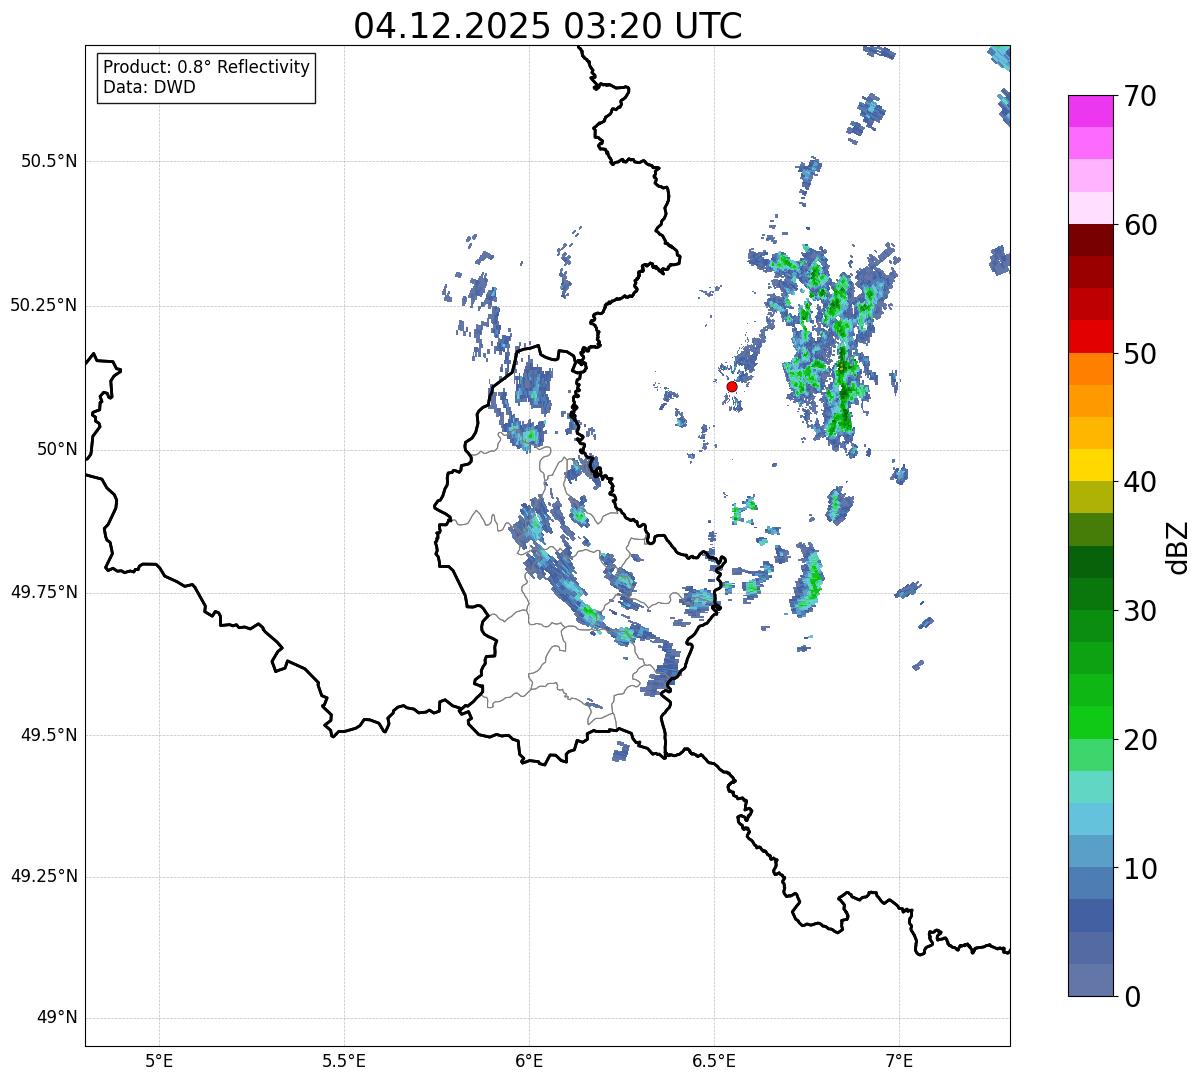Click the 6°E longitude label
The width and height of the screenshot is (1202, 1081).
point(529,1061)
